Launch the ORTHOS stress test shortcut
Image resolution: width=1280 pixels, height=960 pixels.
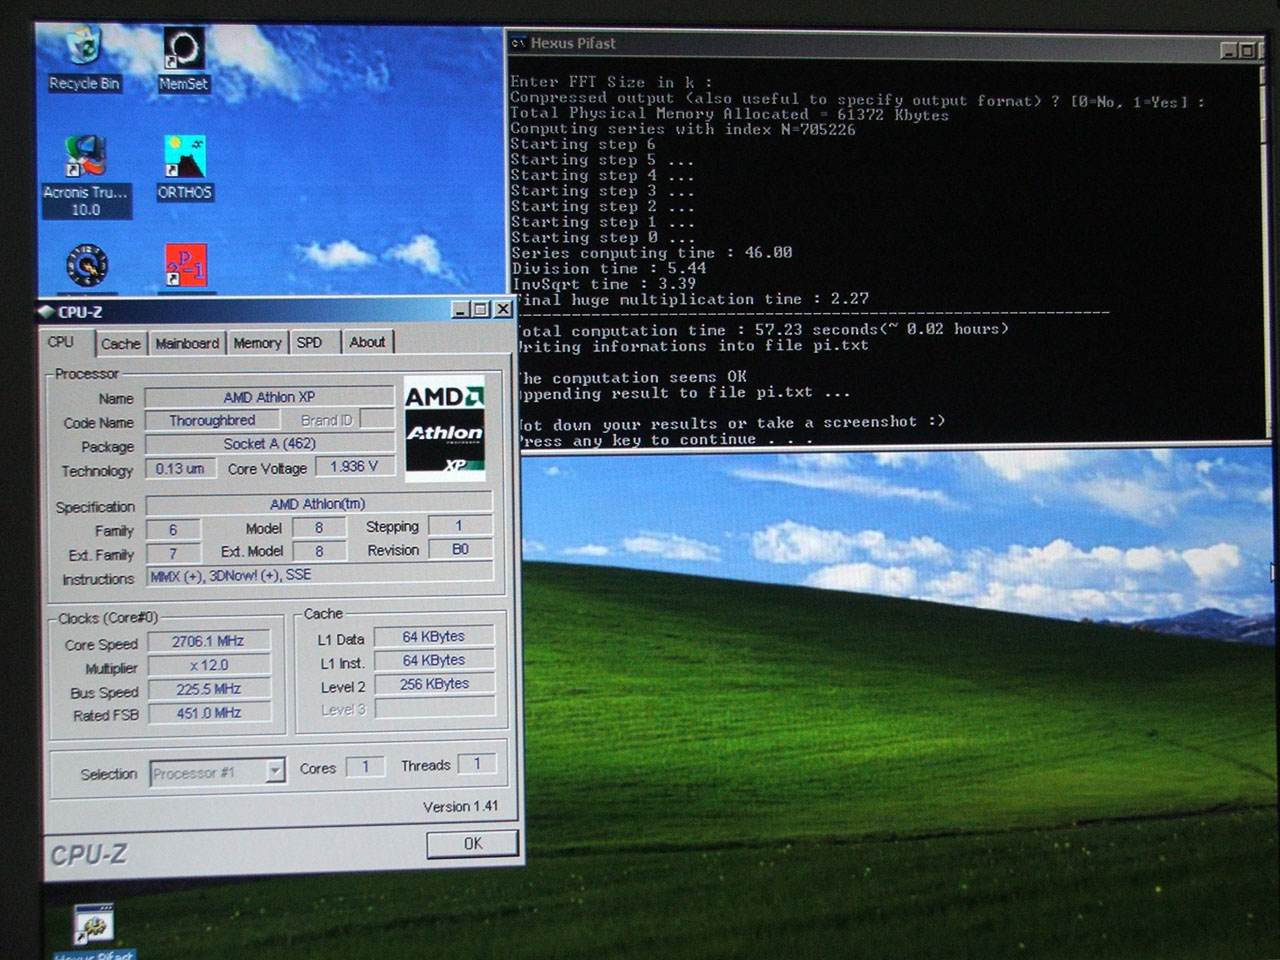click(x=184, y=168)
